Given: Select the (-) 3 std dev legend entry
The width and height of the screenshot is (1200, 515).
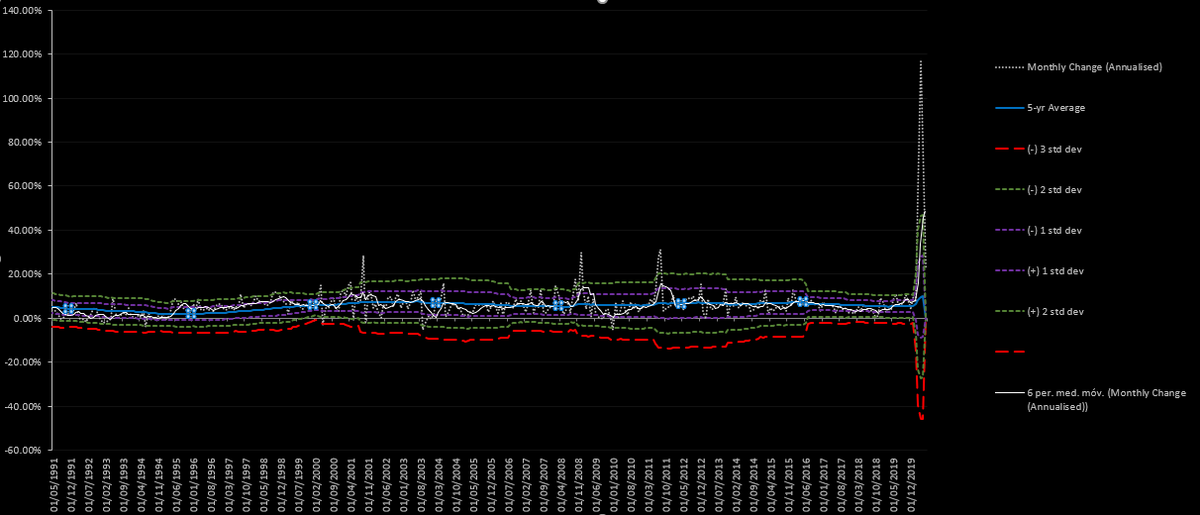Looking at the screenshot, I should 1040,149.
